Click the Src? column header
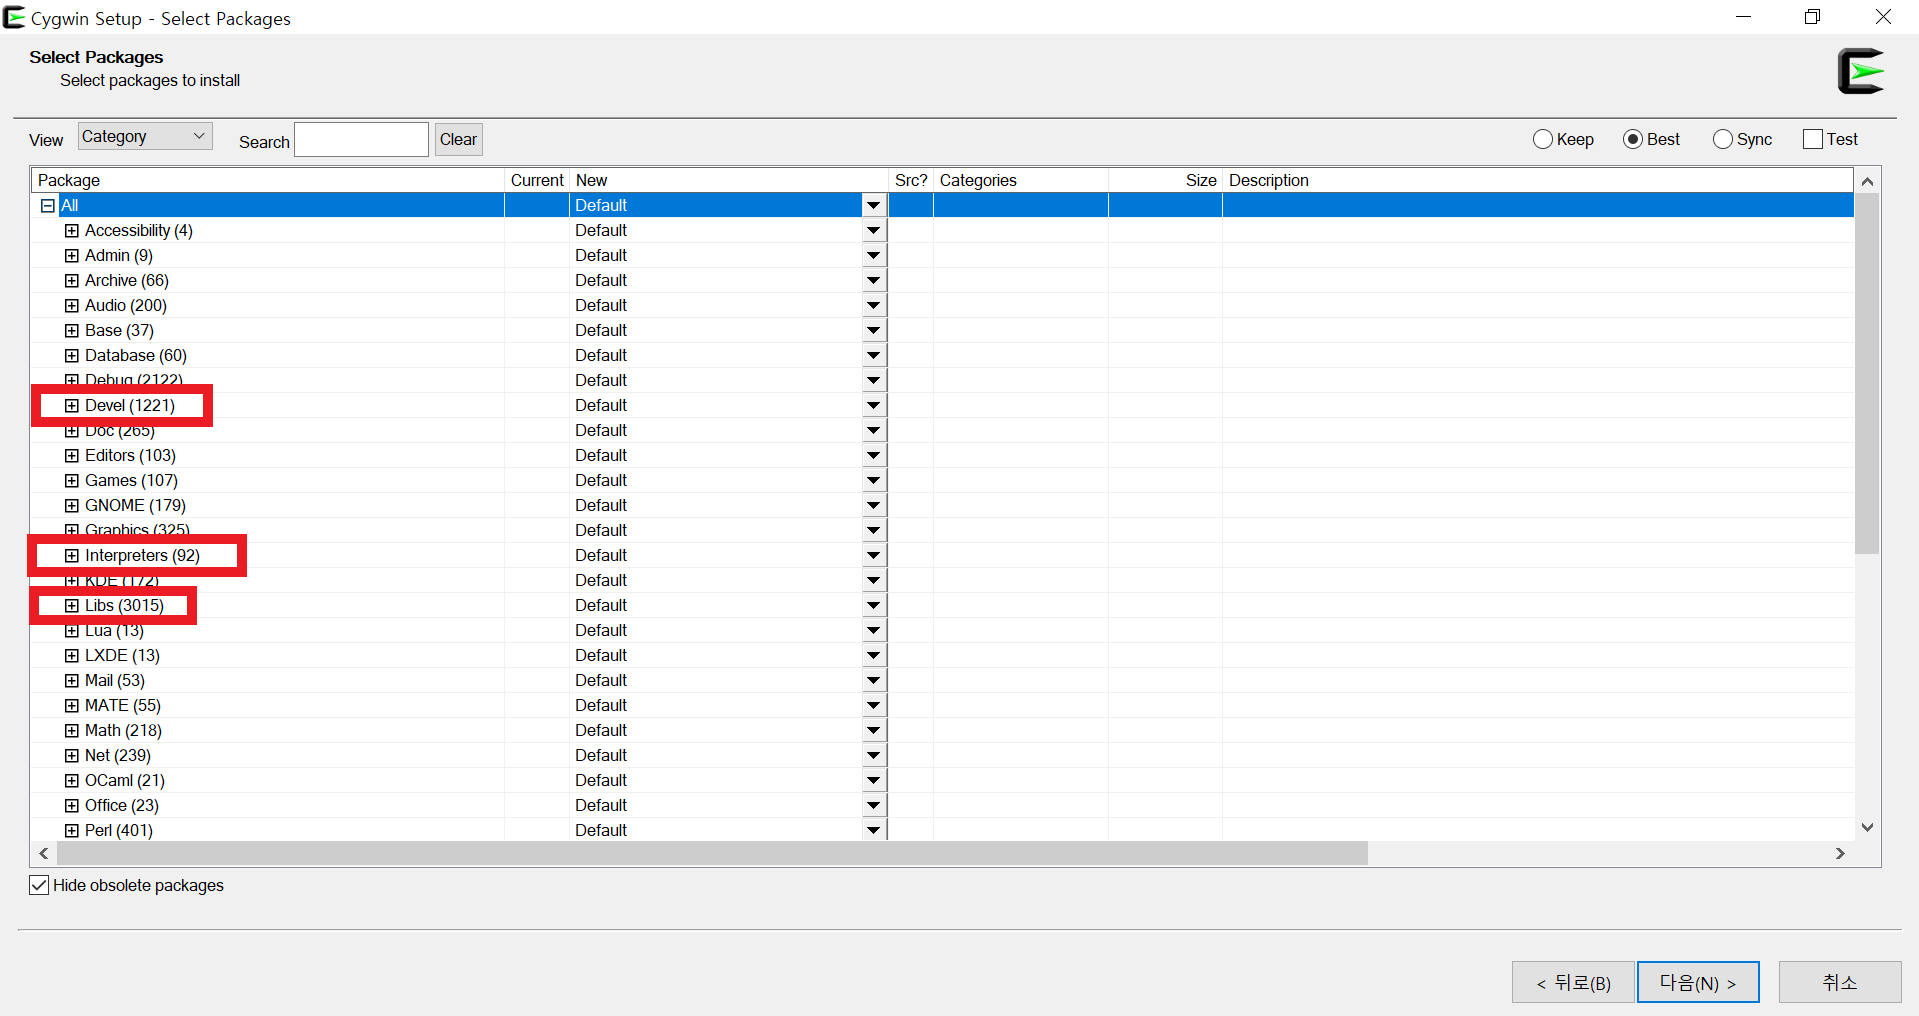1919x1016 pixels. 911,181
